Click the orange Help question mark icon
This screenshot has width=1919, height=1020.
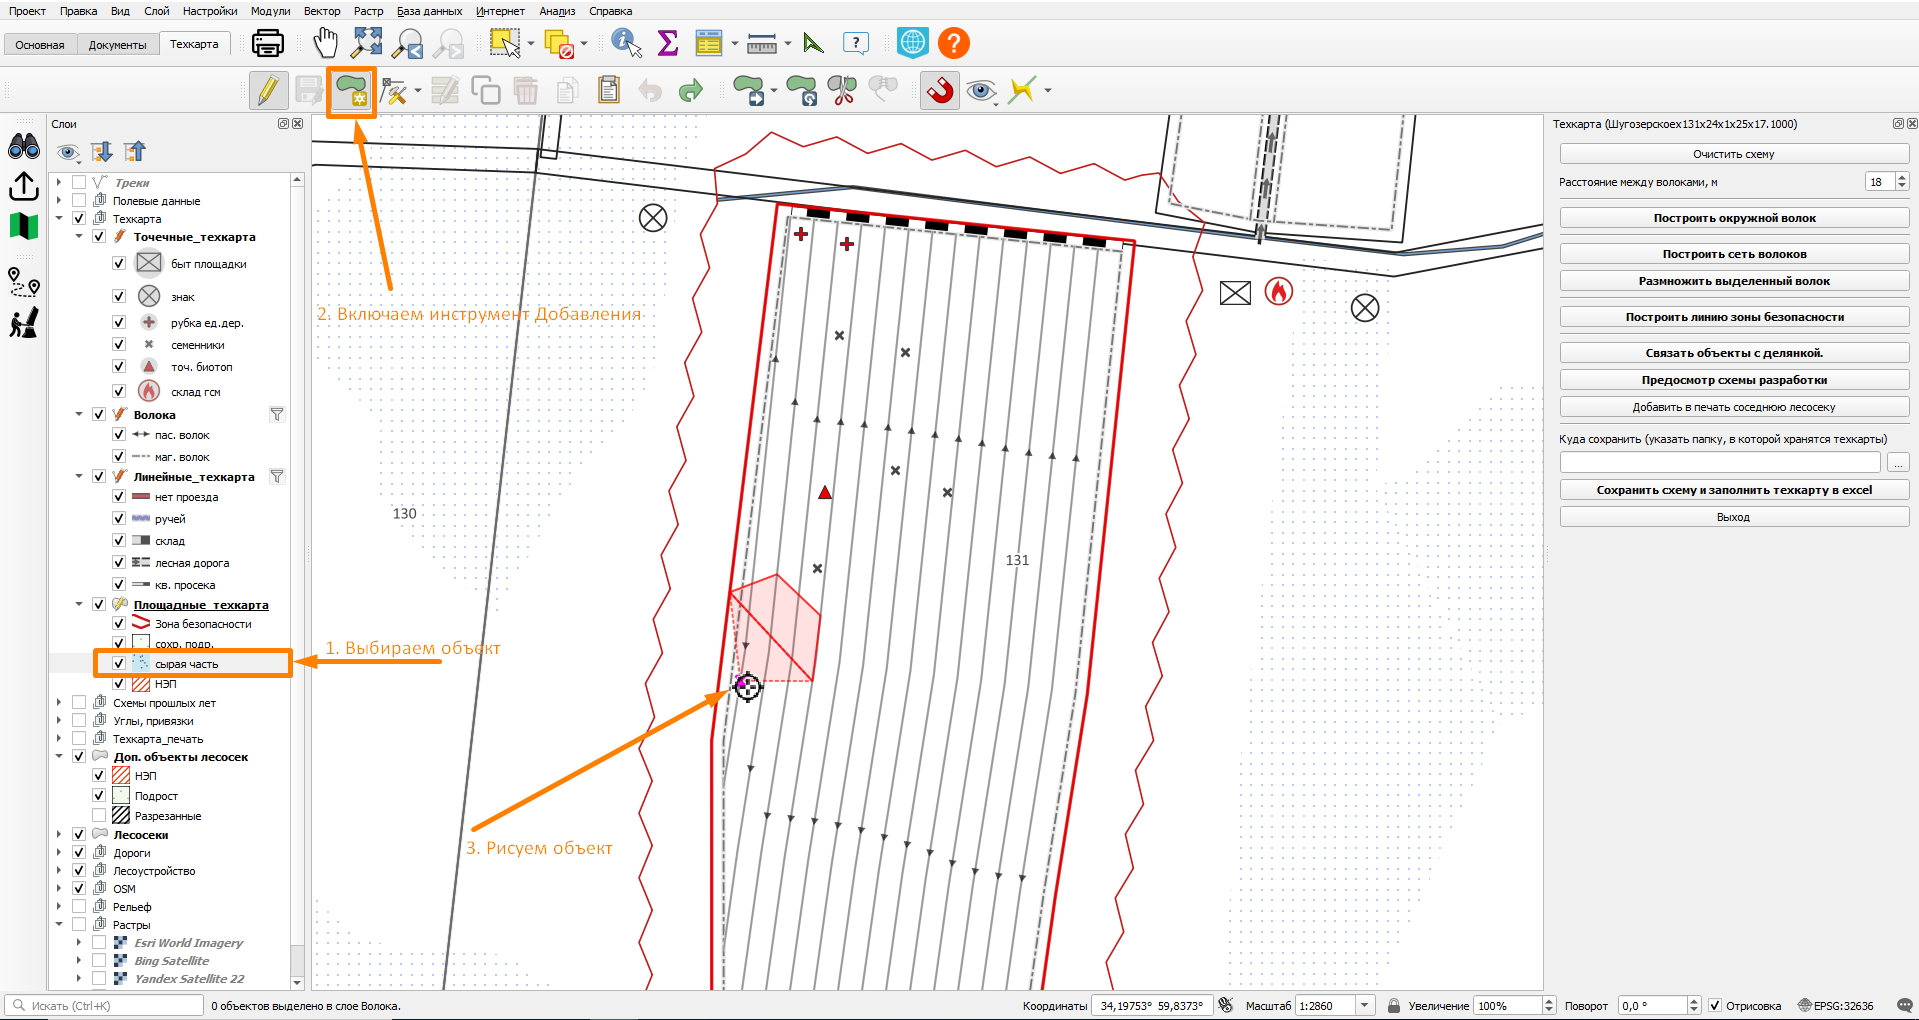954,43
